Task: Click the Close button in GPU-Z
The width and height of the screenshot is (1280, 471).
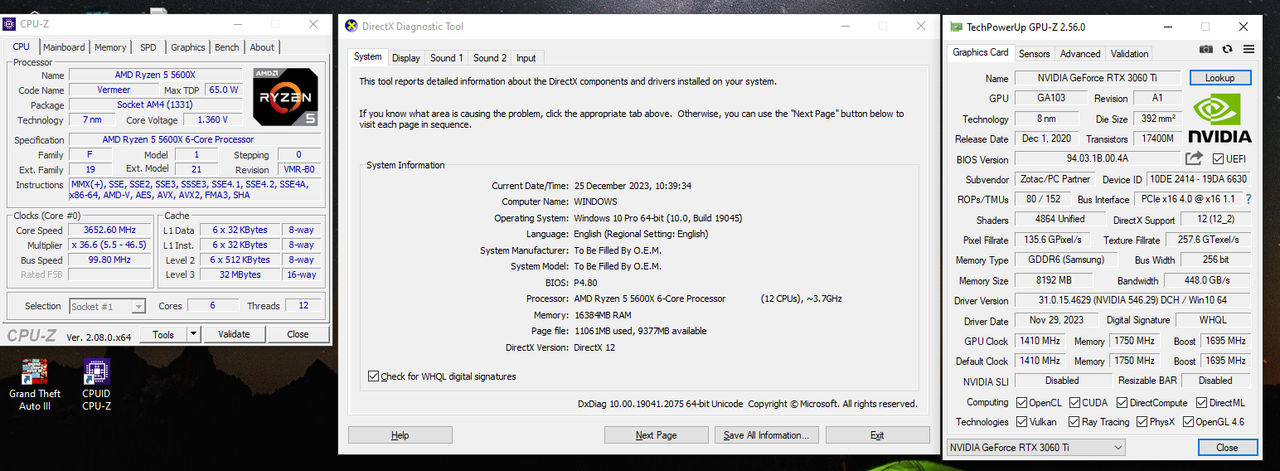Action: pos(1227,448)
